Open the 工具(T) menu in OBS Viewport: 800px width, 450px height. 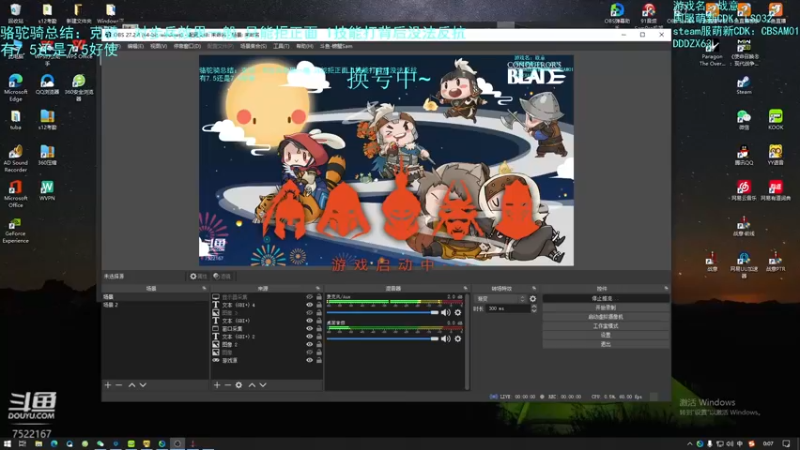click(281, 46)
